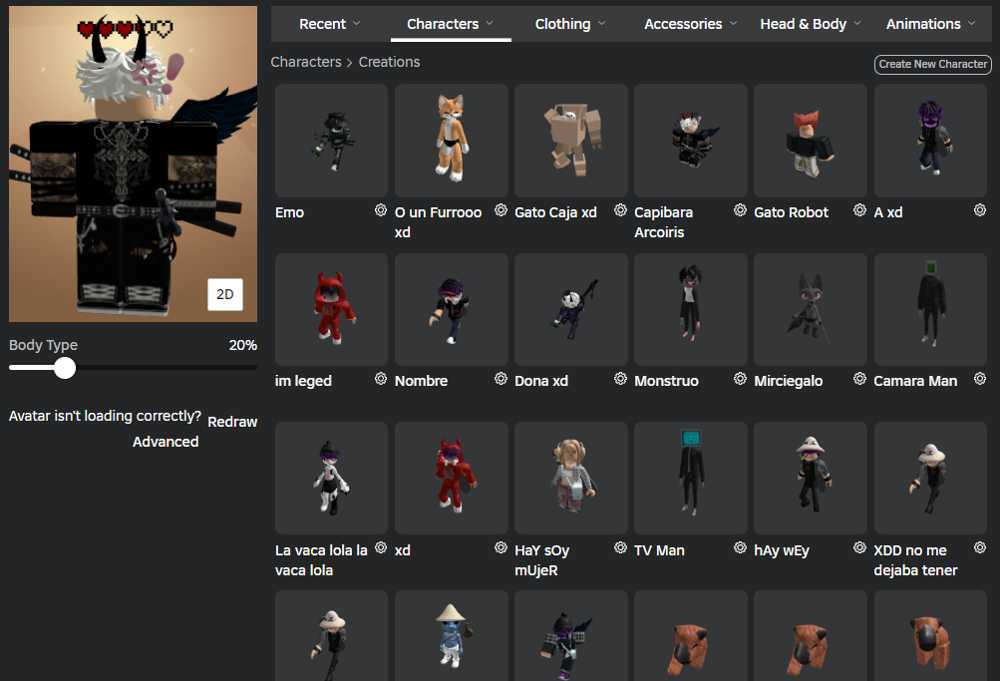Open settings gear for A xd
Image resolution: width=1000 pixels, height=681 pixels.
coord(980,210)
